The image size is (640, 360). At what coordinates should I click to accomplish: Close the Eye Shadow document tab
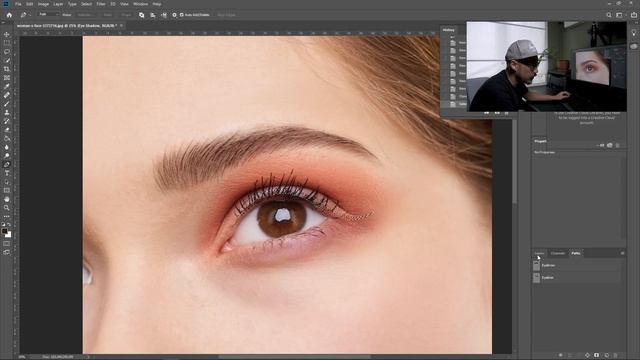121,25
